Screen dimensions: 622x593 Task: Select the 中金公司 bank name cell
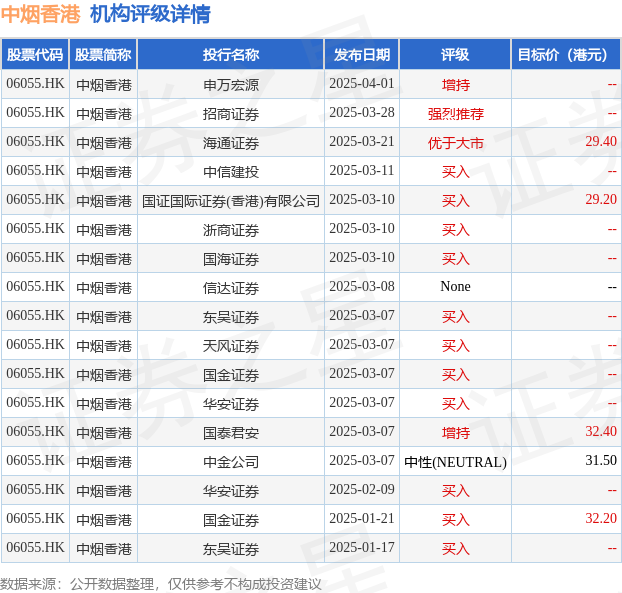tap(231, 462)
